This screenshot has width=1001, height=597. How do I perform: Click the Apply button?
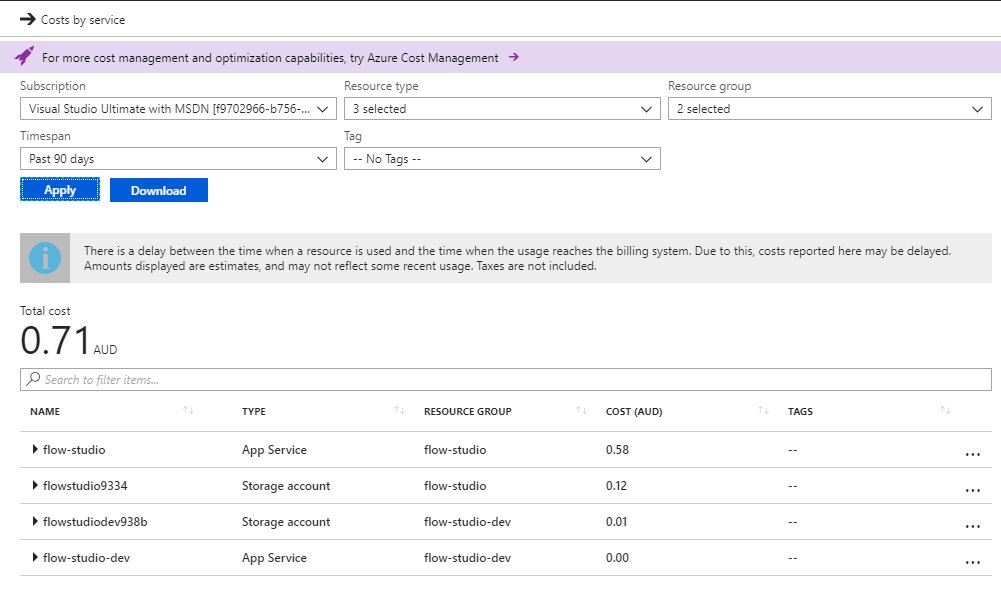[x=60, y=190]
